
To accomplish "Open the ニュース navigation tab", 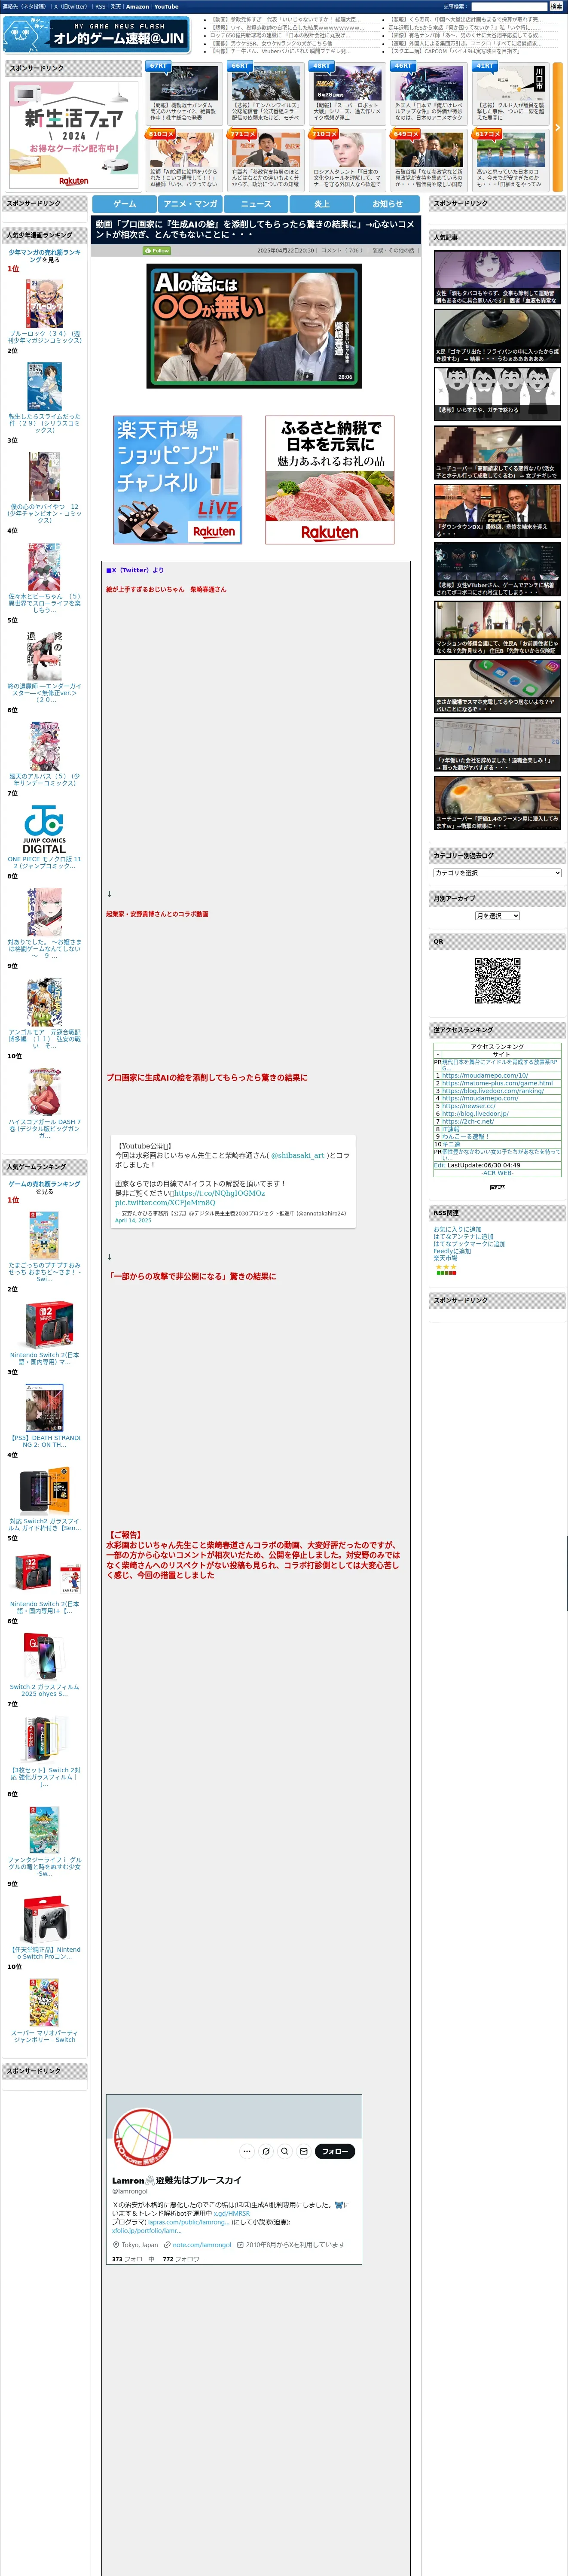I will click(x=256, y=203).
